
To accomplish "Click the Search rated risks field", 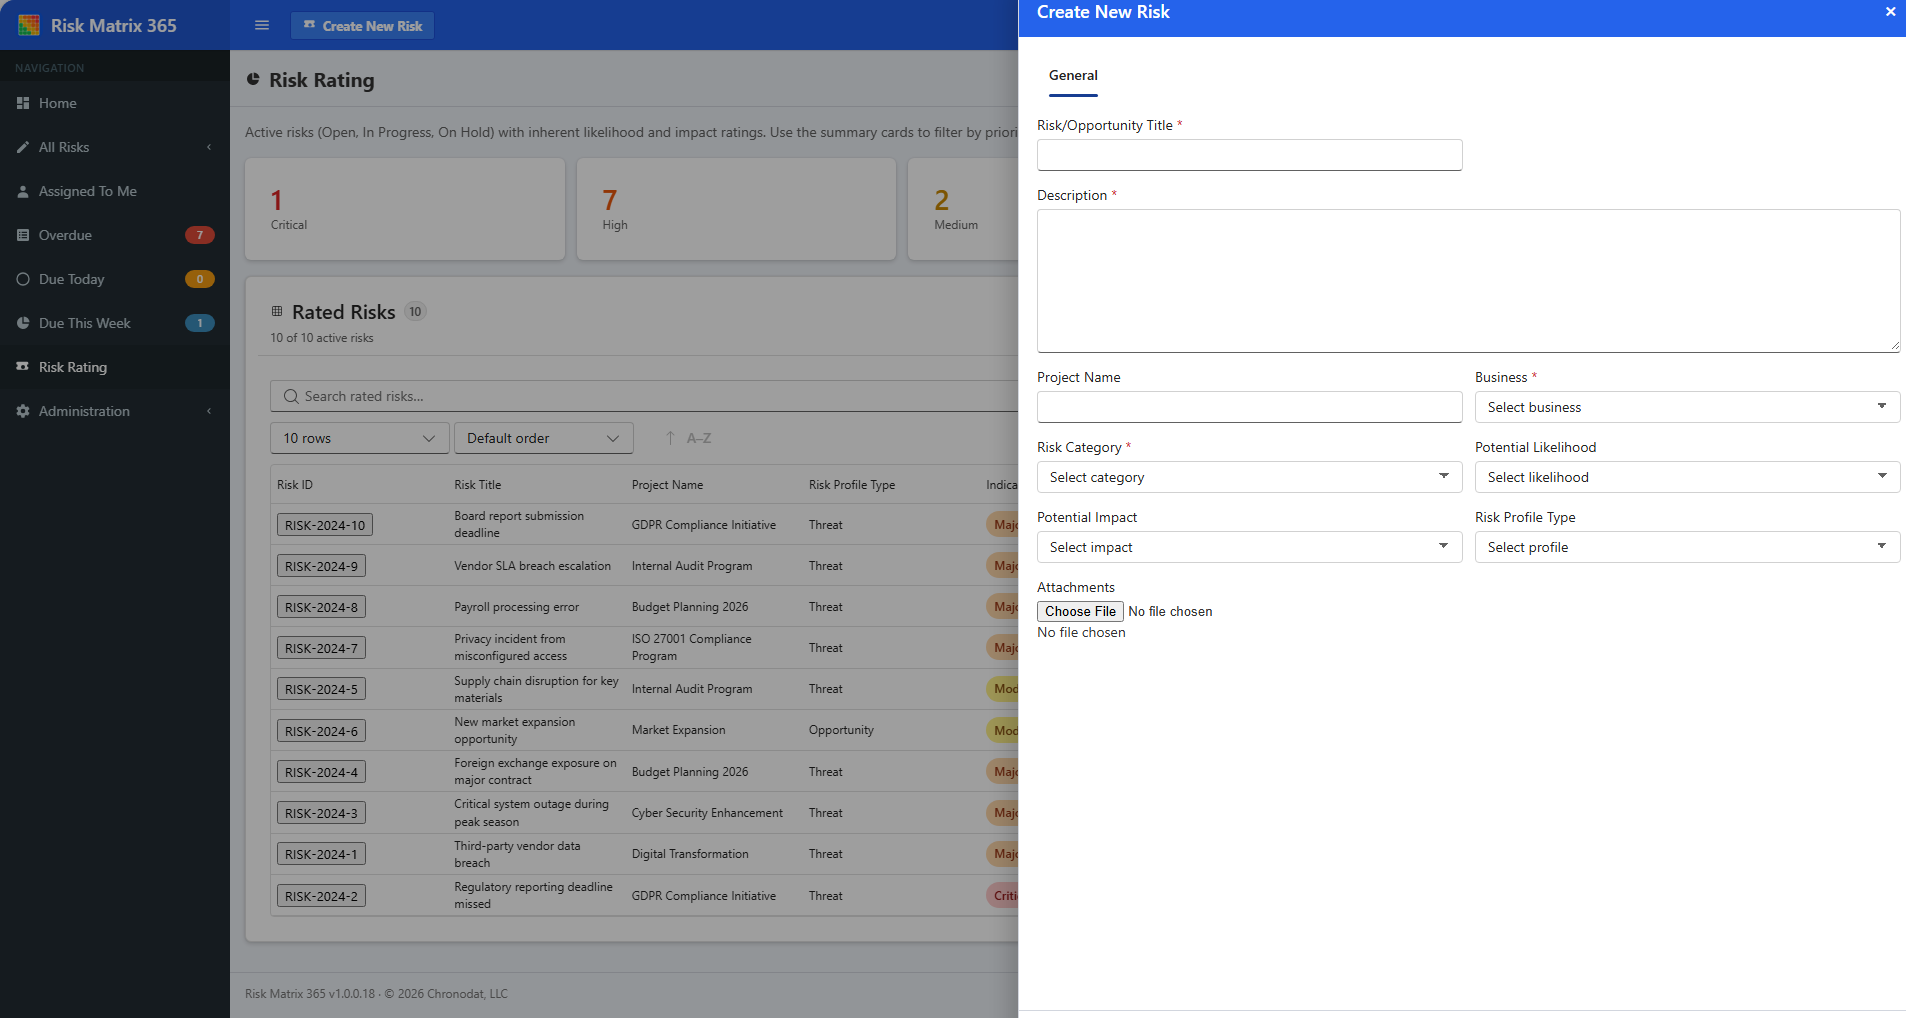I will (x=644, y=396).
